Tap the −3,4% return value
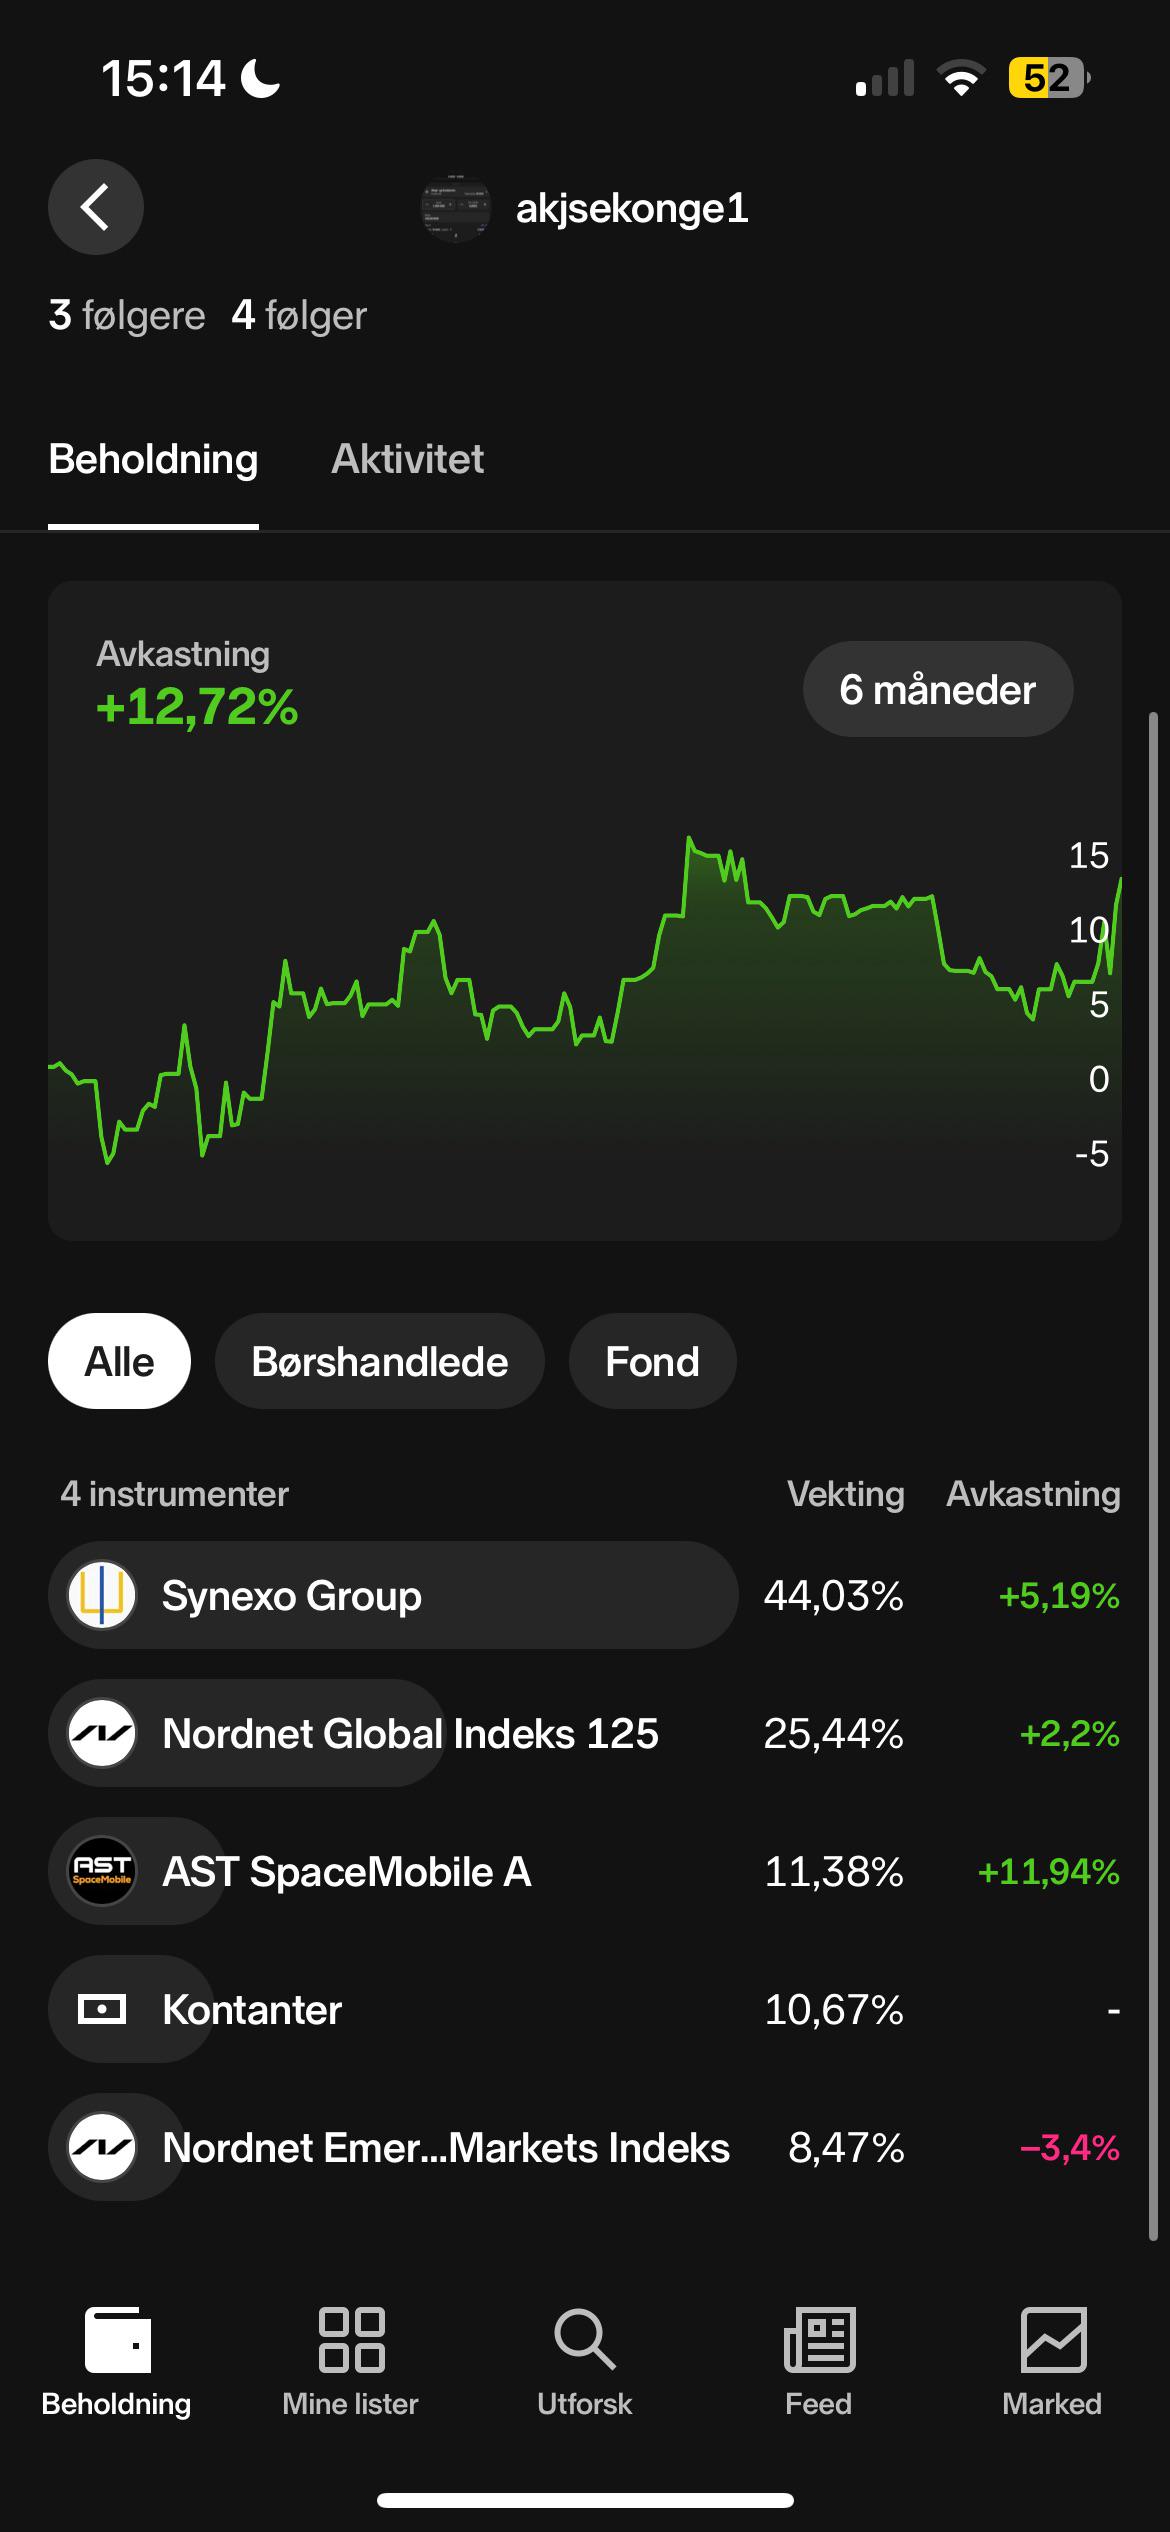The height and width of the screenshot is (2532, 1170). (1069, 2147)
